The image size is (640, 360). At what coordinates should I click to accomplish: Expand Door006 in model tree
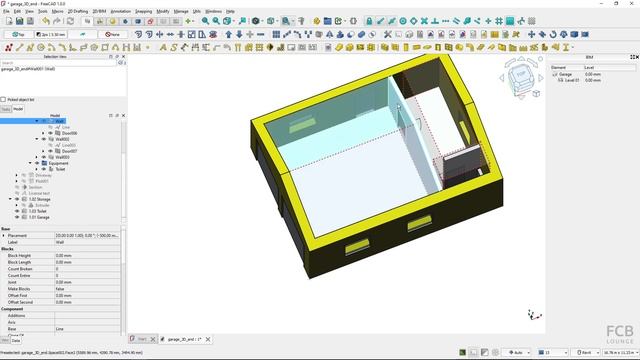43,133
